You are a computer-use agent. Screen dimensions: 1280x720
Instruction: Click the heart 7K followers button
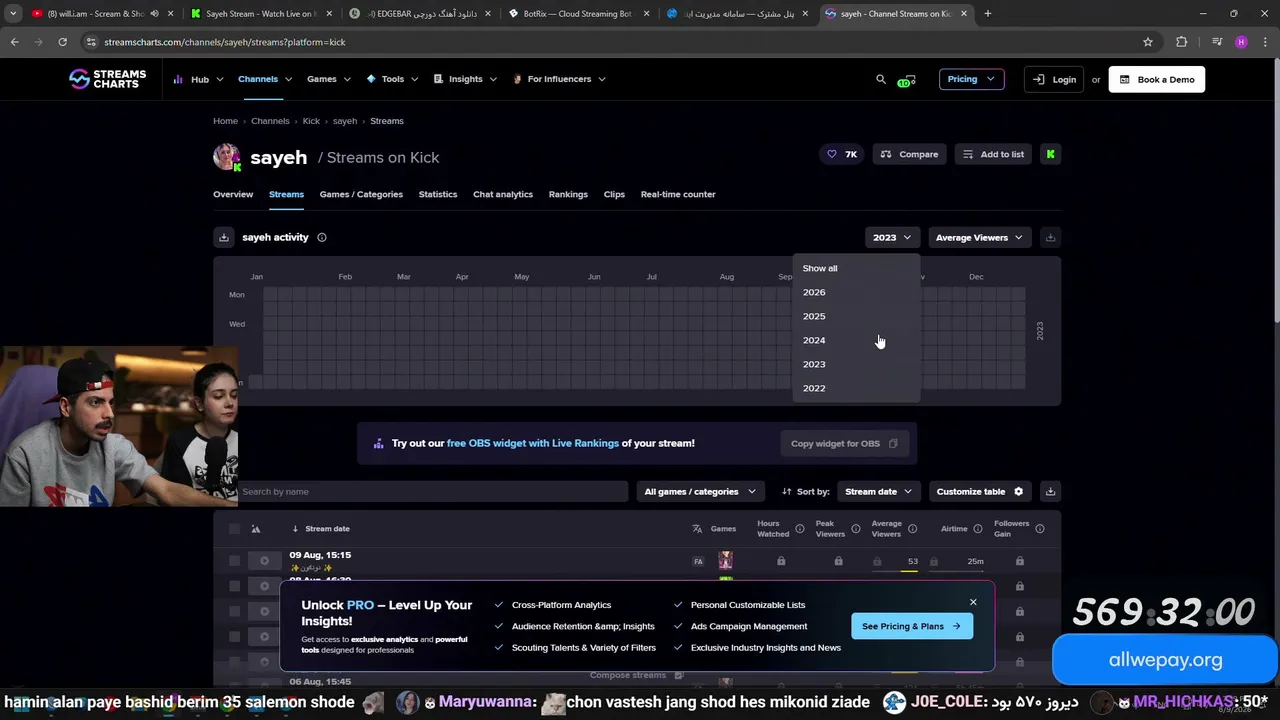click(842, 154)
